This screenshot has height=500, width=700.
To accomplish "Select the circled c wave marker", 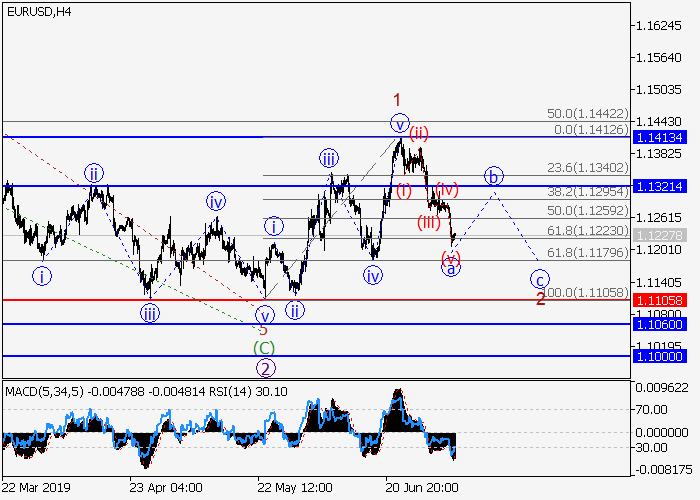I will click(539, 278).
